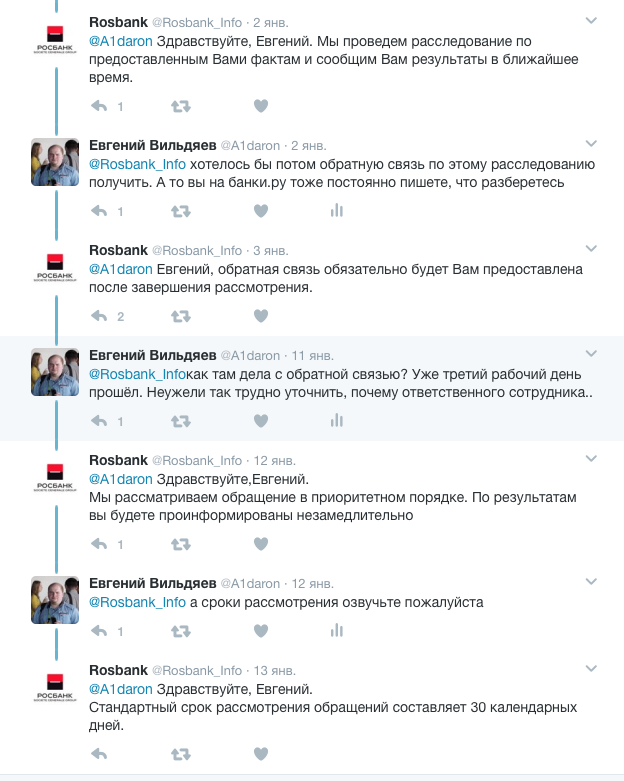Retweet Евгений's 12 Jan tweet
624x781 pixels.
[x=181, y=632]
